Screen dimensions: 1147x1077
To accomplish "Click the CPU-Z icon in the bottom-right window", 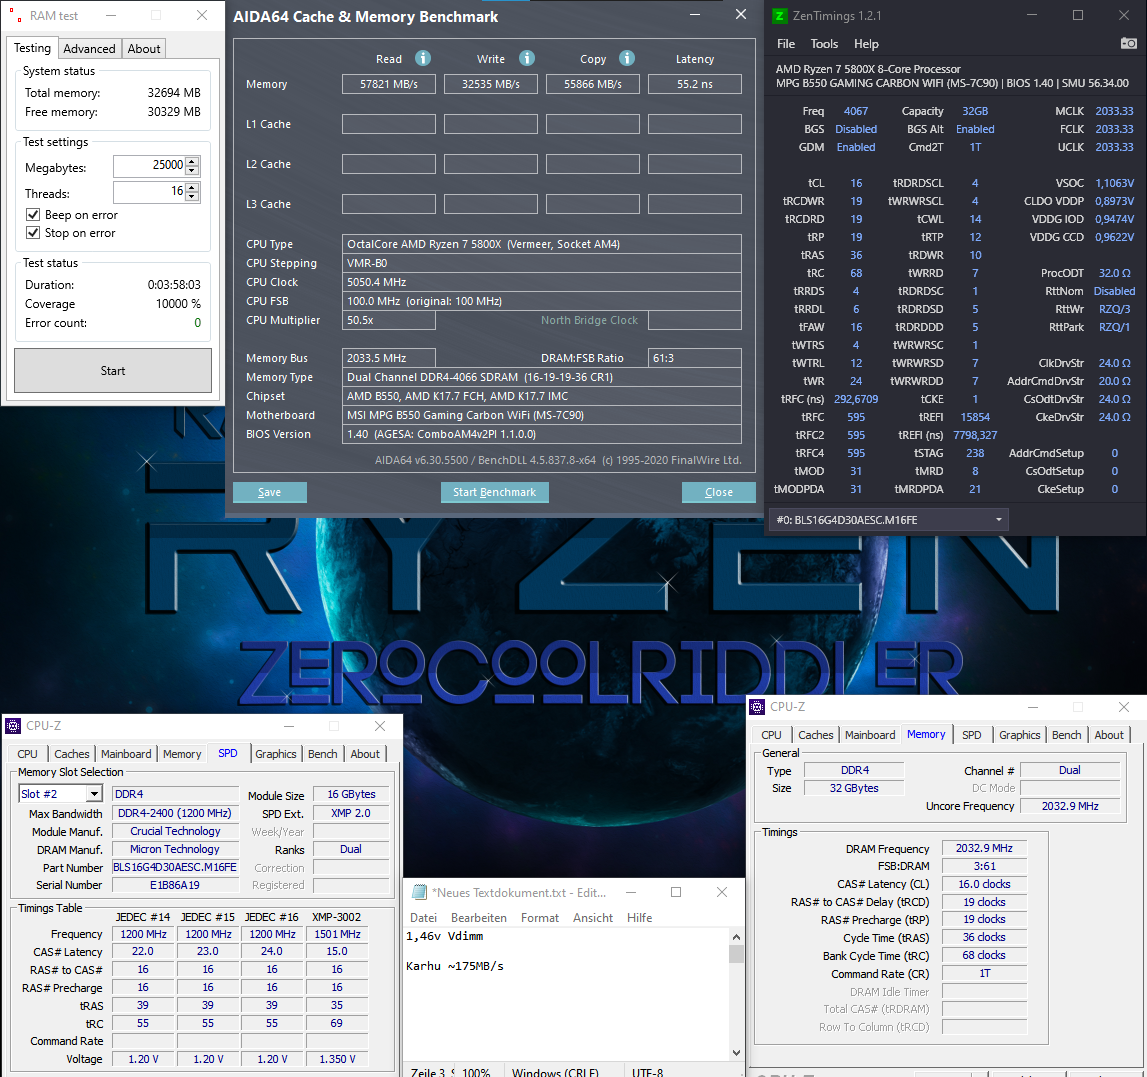I will (757, 707).
